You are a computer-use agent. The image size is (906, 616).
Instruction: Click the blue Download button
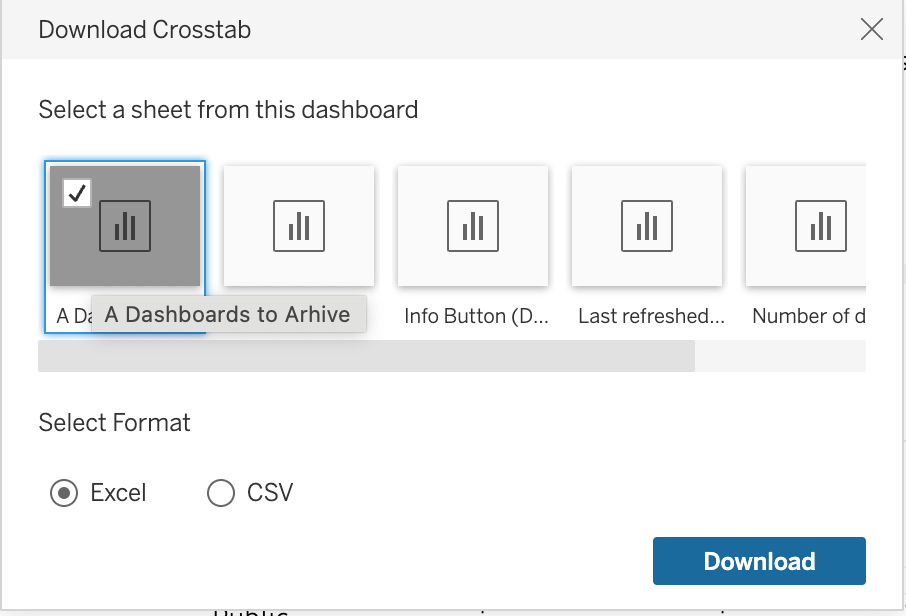pos(759,561)
